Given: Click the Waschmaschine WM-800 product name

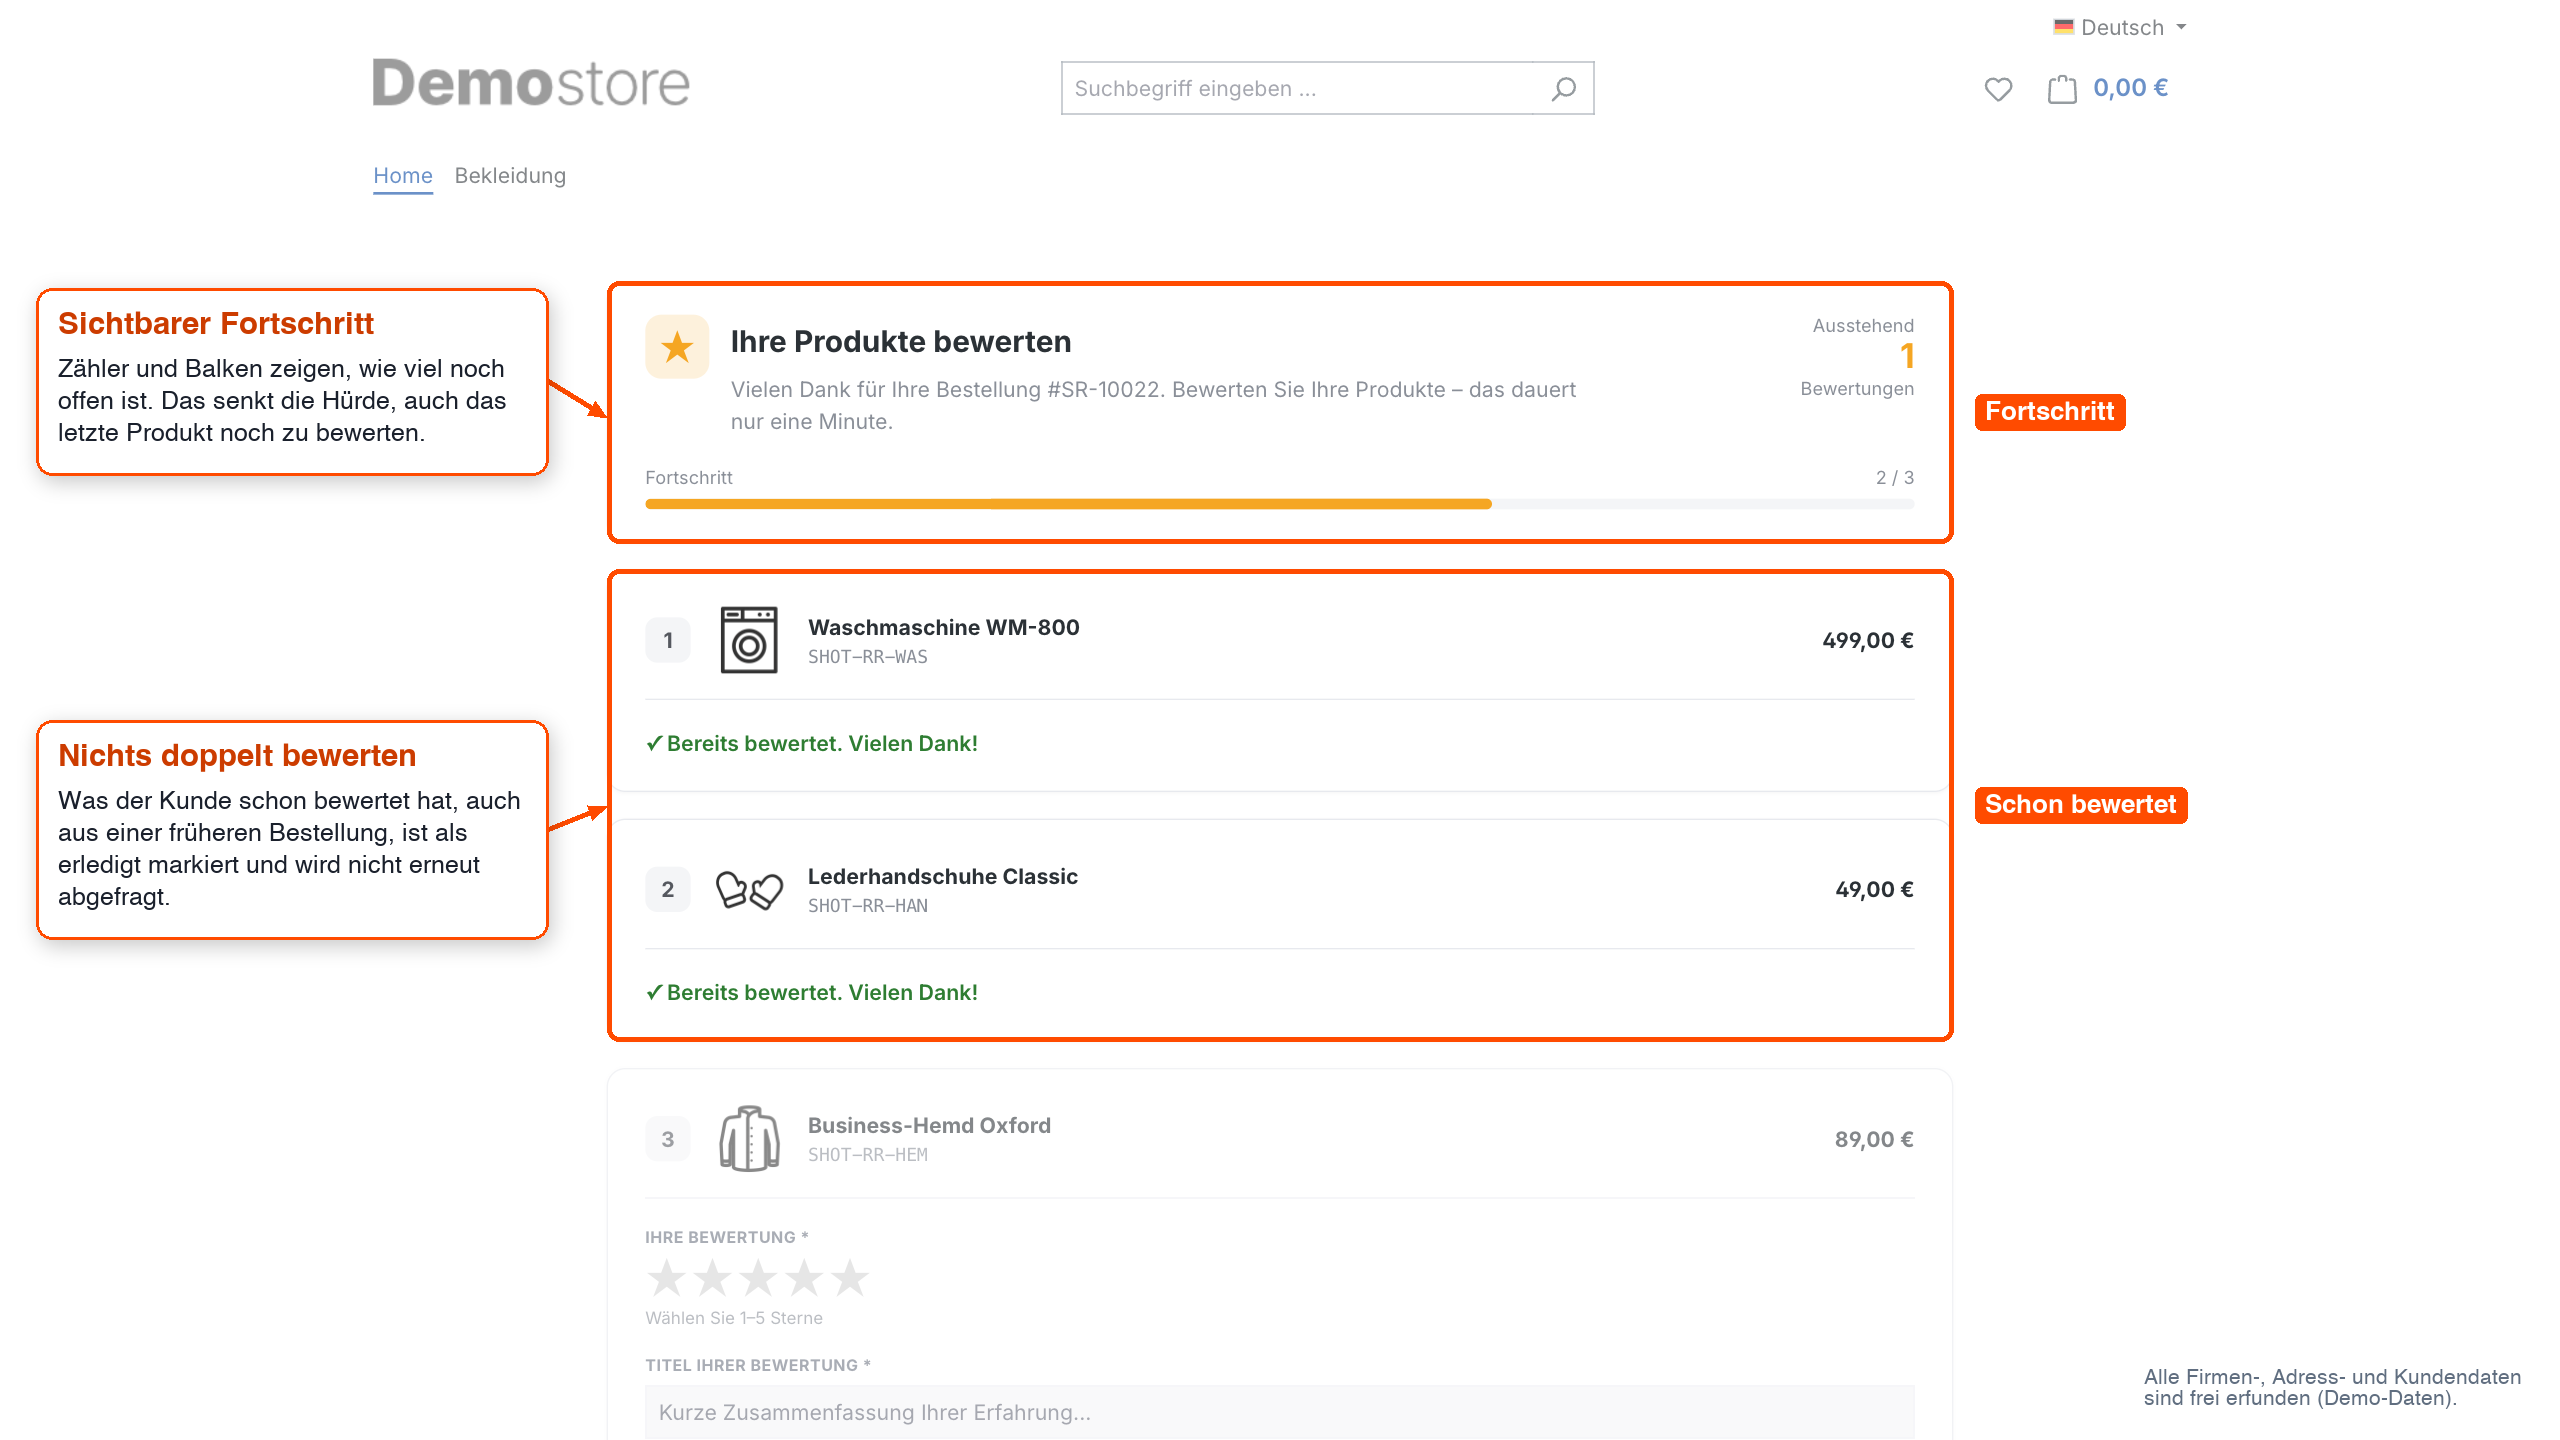Looking at the screenshot, I should click(x=944, y=627).
